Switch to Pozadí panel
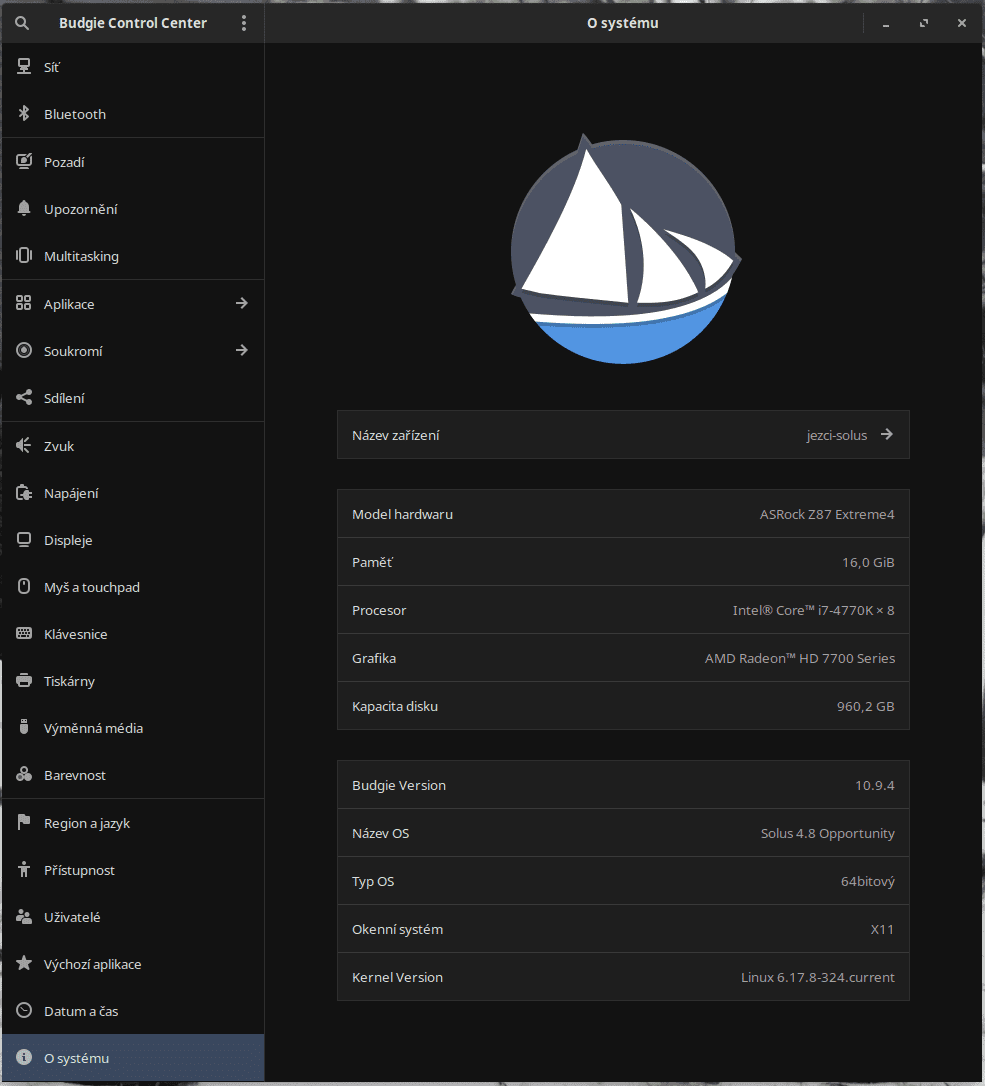This screenshot has height=1086, width=985. click(x=133, y=162)
